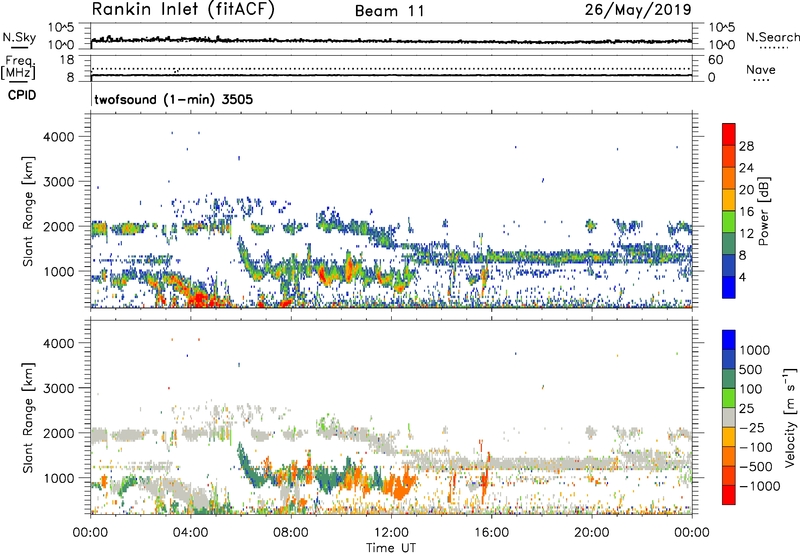Click the '20:00' time tick label
Viewport: 800px width, 554px height.
pos(591,533)
